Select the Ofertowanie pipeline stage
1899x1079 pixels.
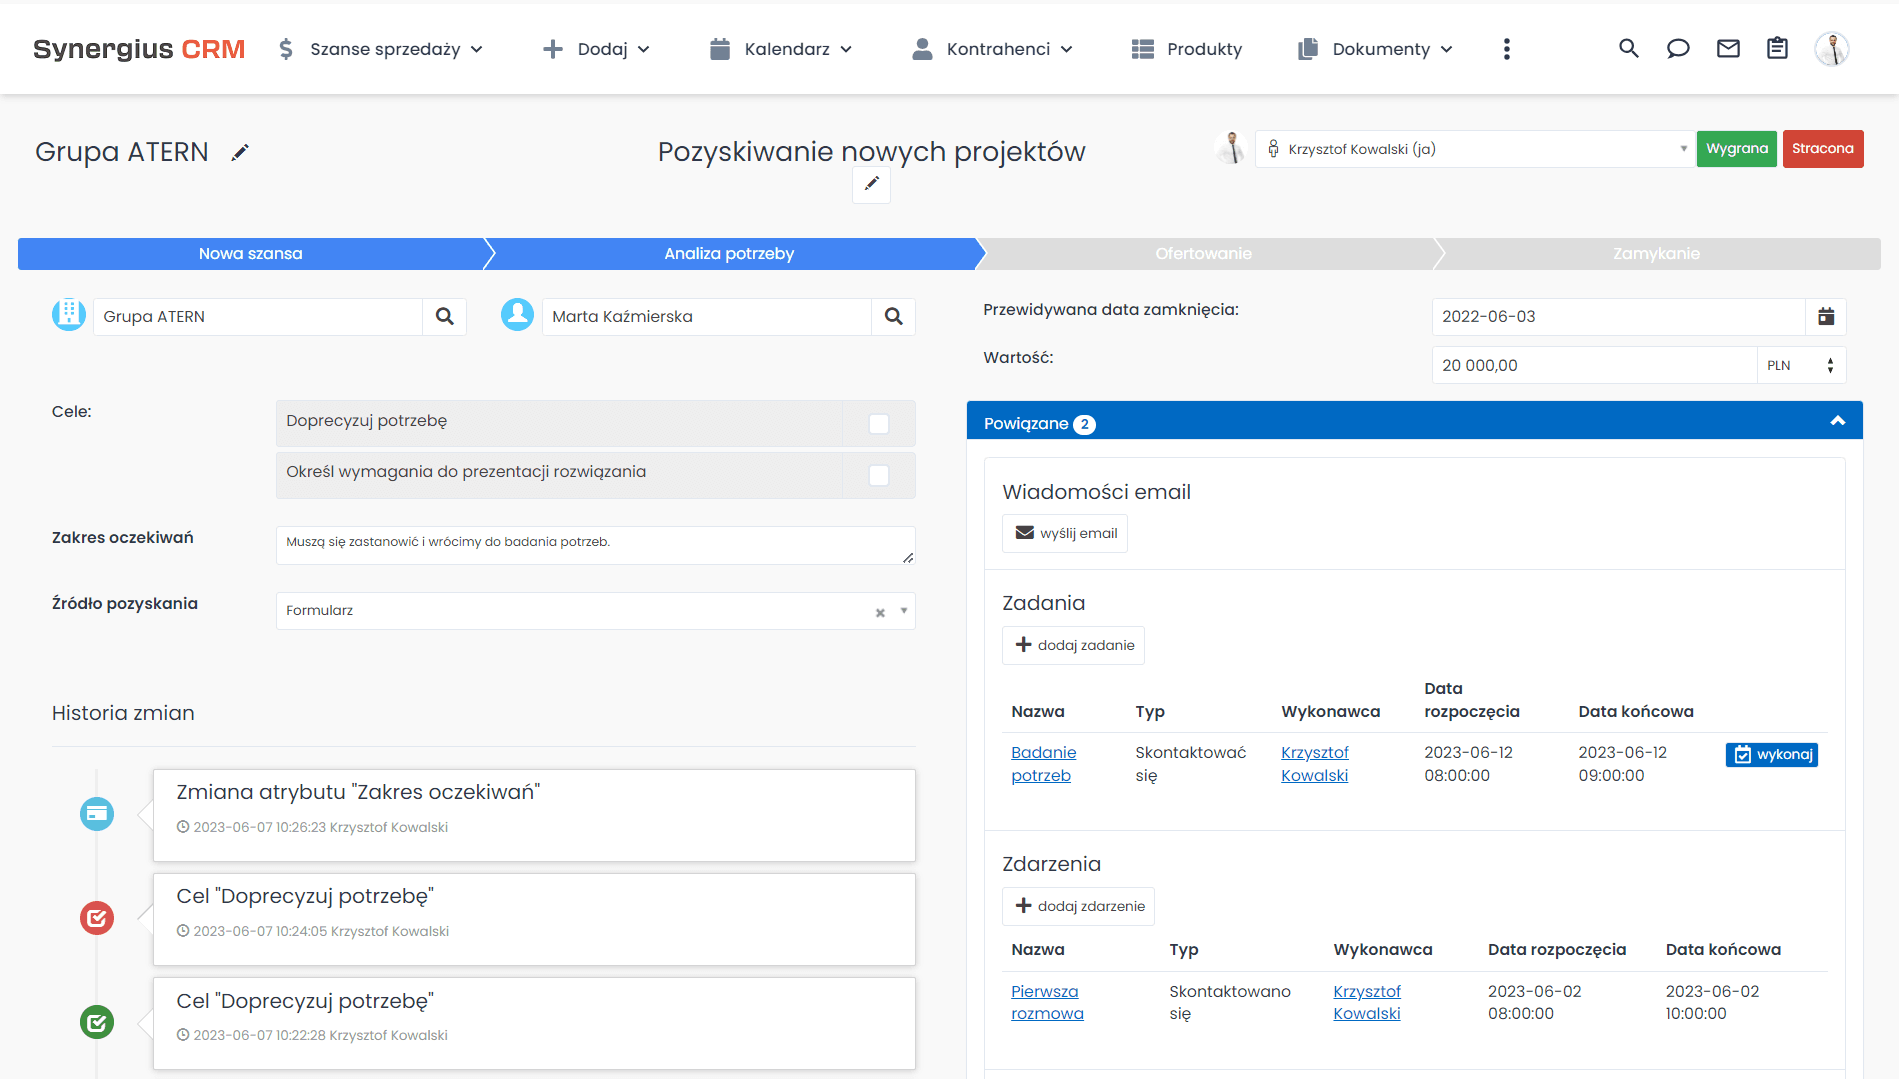tap(1203, 254)
